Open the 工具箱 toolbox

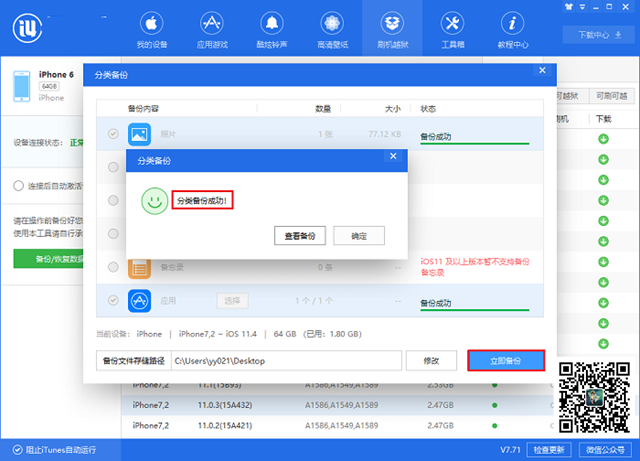pos(453,30)
